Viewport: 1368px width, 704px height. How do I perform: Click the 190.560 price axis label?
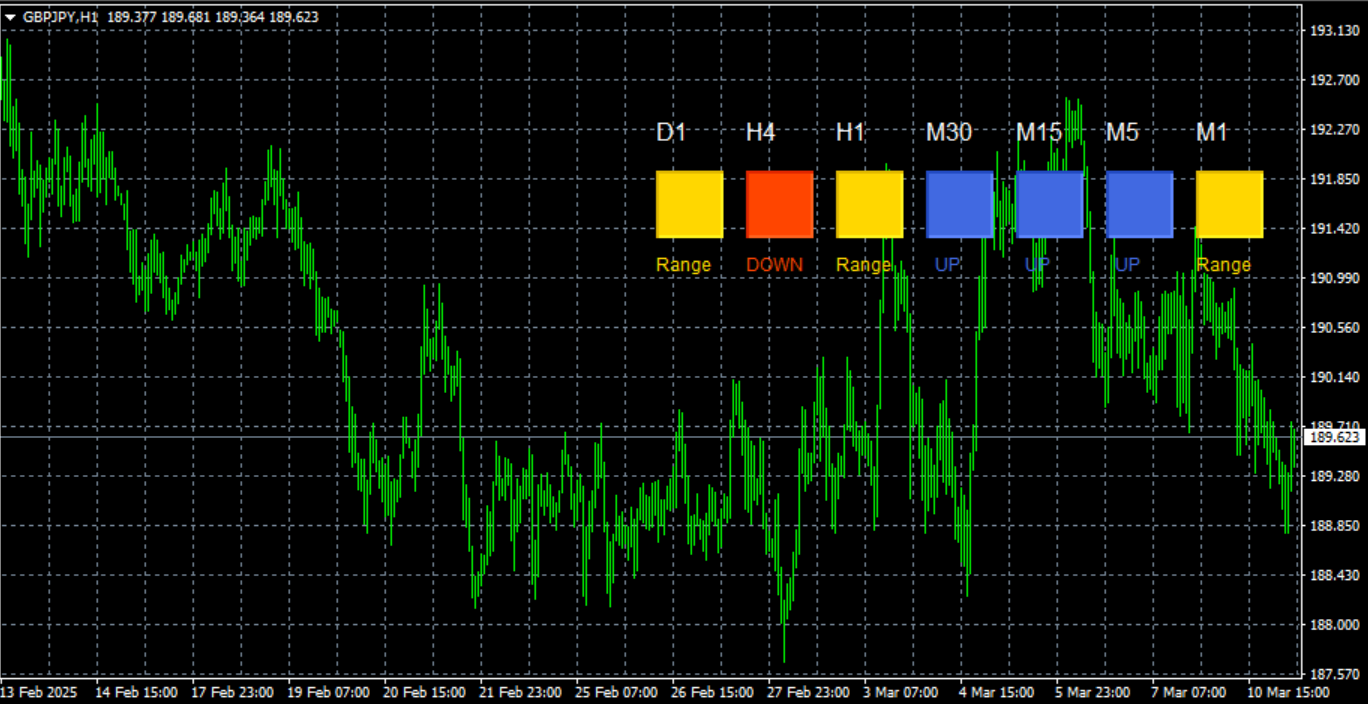1334,328
